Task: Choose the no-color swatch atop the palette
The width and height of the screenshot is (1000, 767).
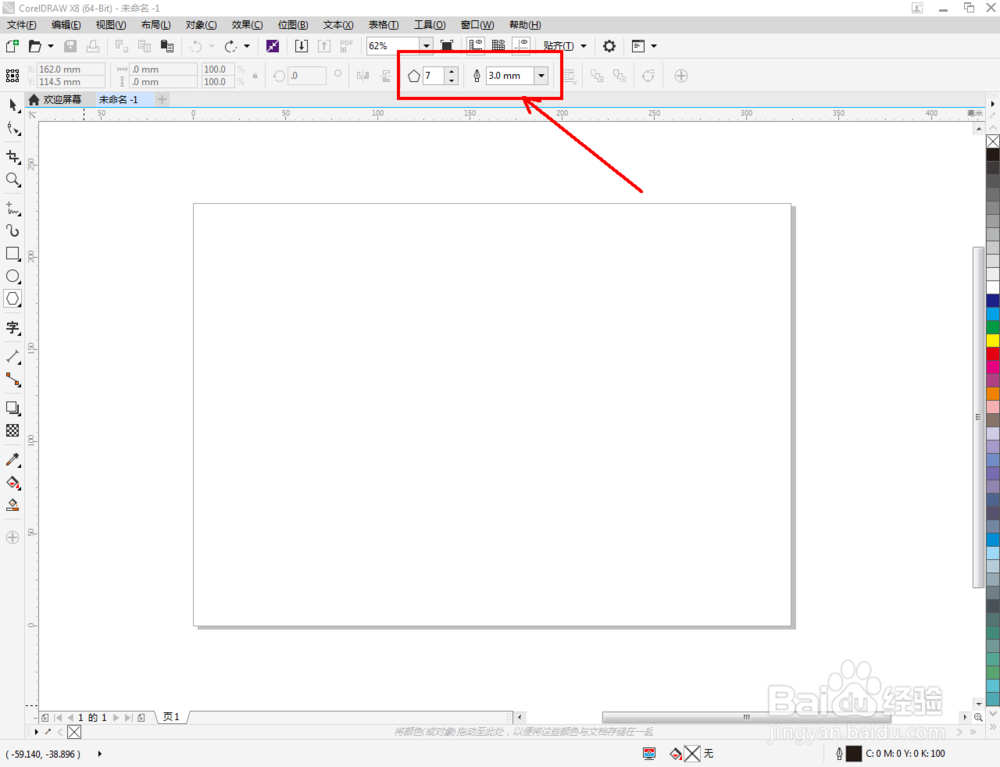Action: (x=993, y=141)
